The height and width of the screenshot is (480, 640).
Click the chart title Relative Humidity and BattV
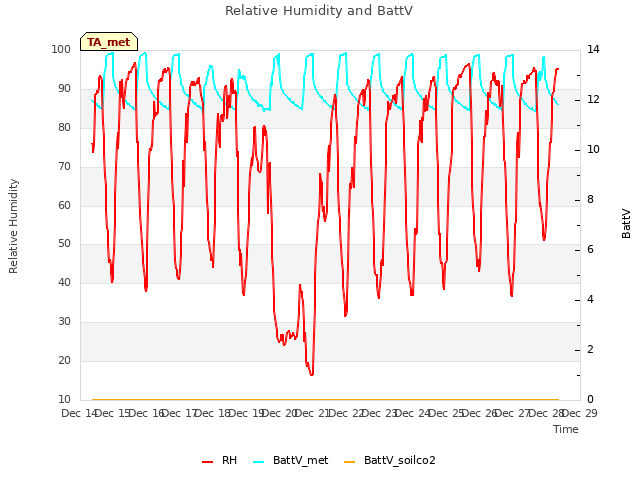point(319,11)
